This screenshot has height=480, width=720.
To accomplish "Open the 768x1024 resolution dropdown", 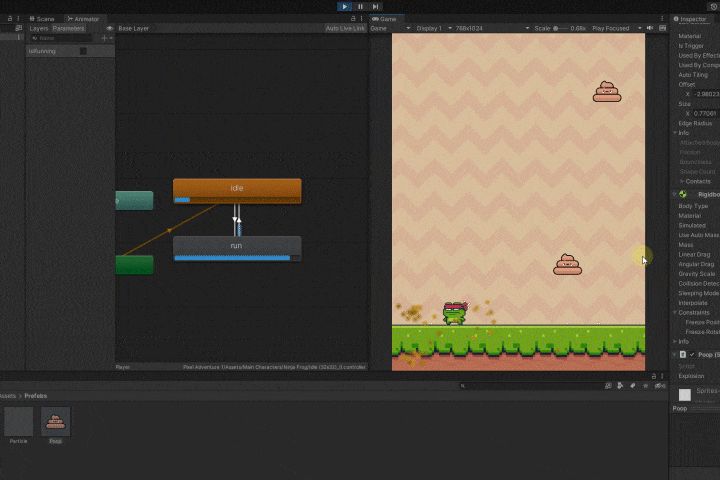I will coord(492,28).
